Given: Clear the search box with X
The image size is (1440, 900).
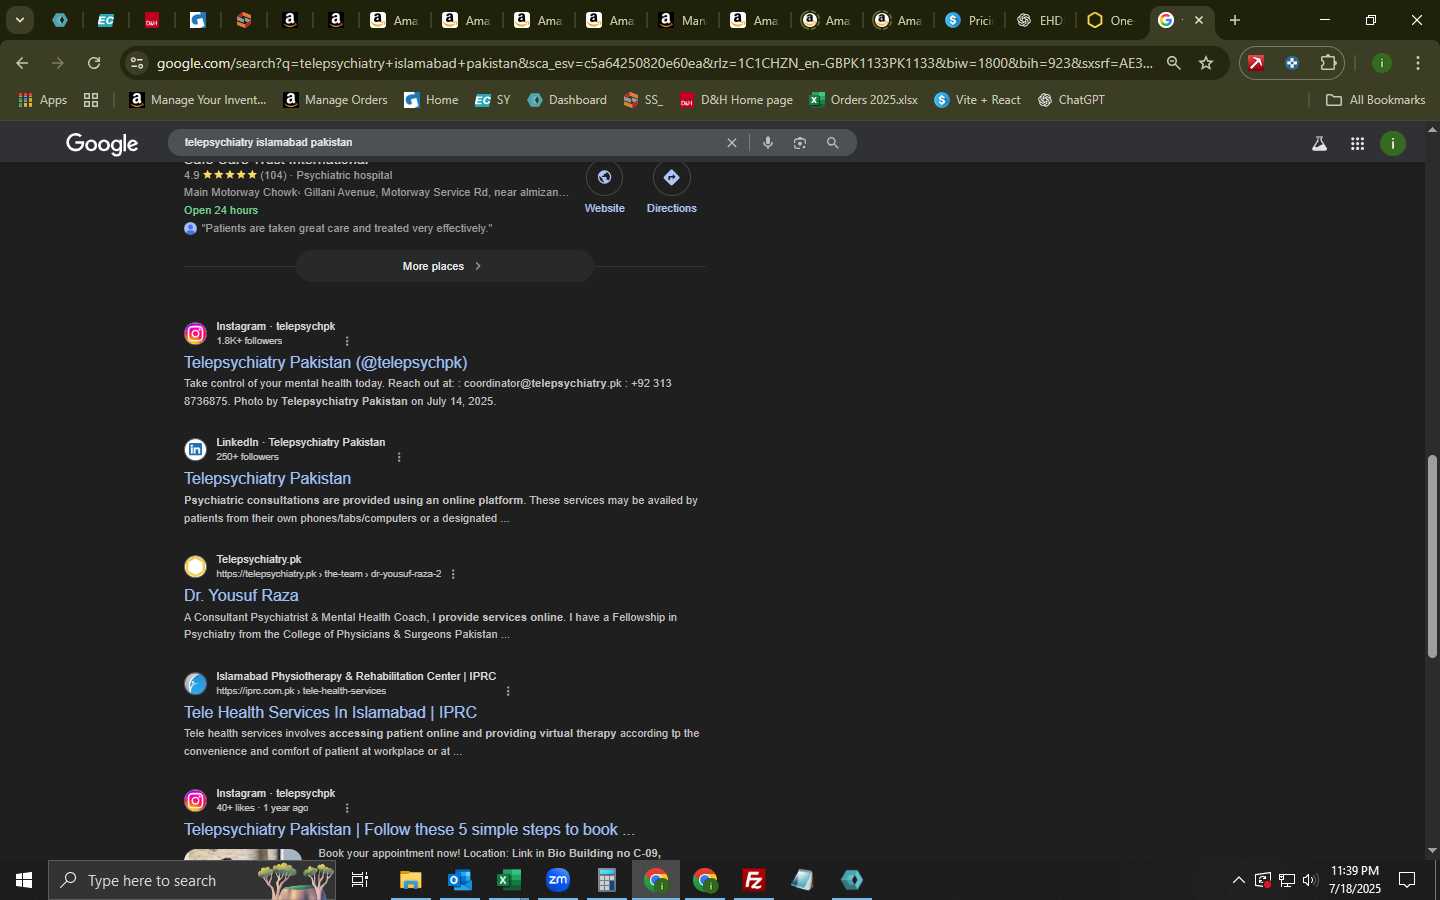Looking at the screenshot, I should pyautogui.click(x=732, y=143).
